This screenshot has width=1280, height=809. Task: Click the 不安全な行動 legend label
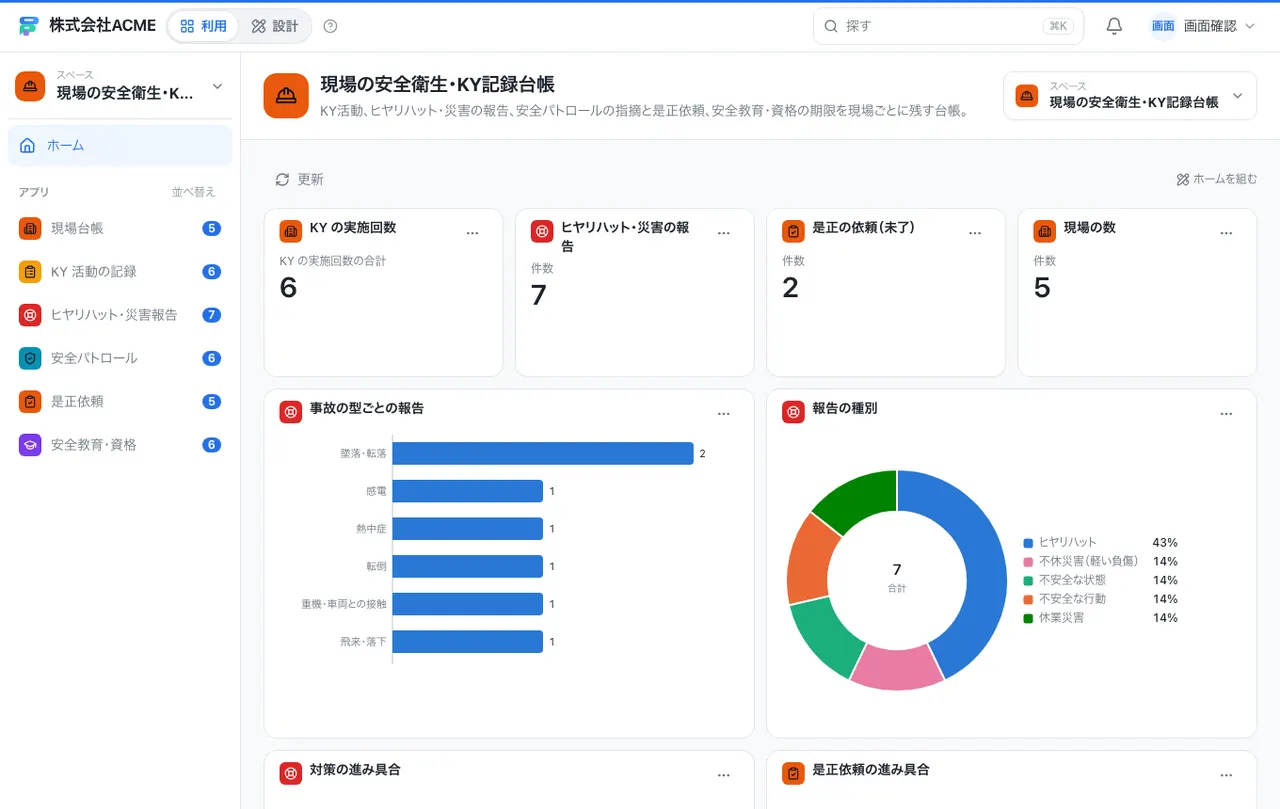click(1072, 599)
